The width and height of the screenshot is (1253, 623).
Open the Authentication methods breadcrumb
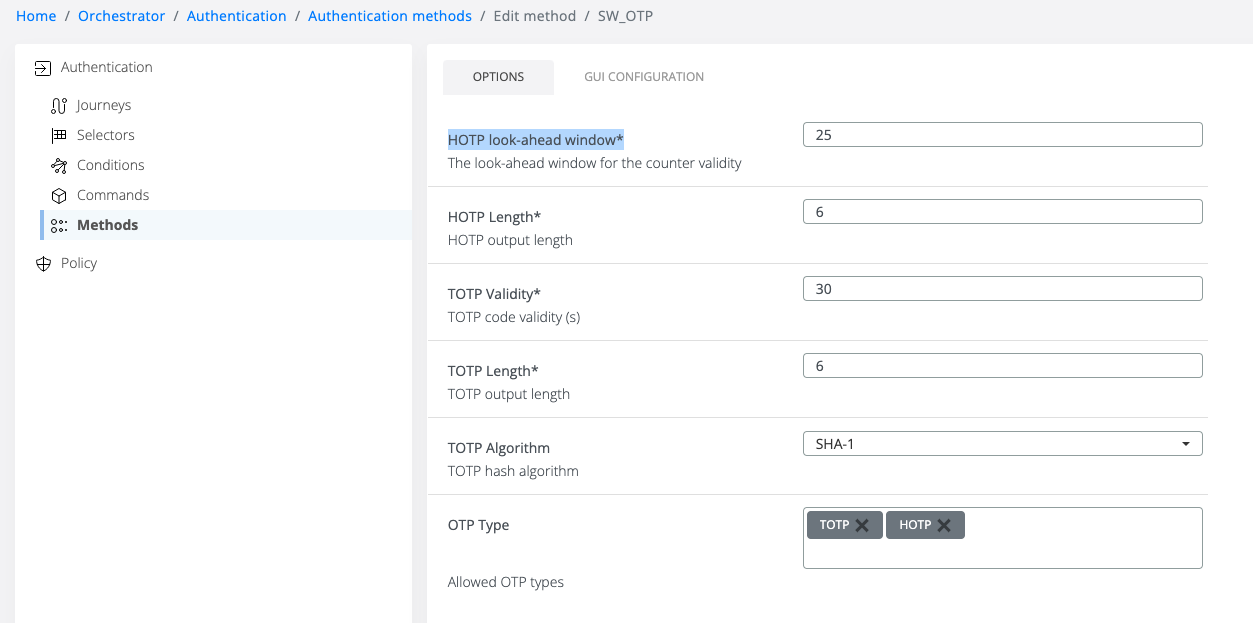pyautogui.click(x=389, y=15)
